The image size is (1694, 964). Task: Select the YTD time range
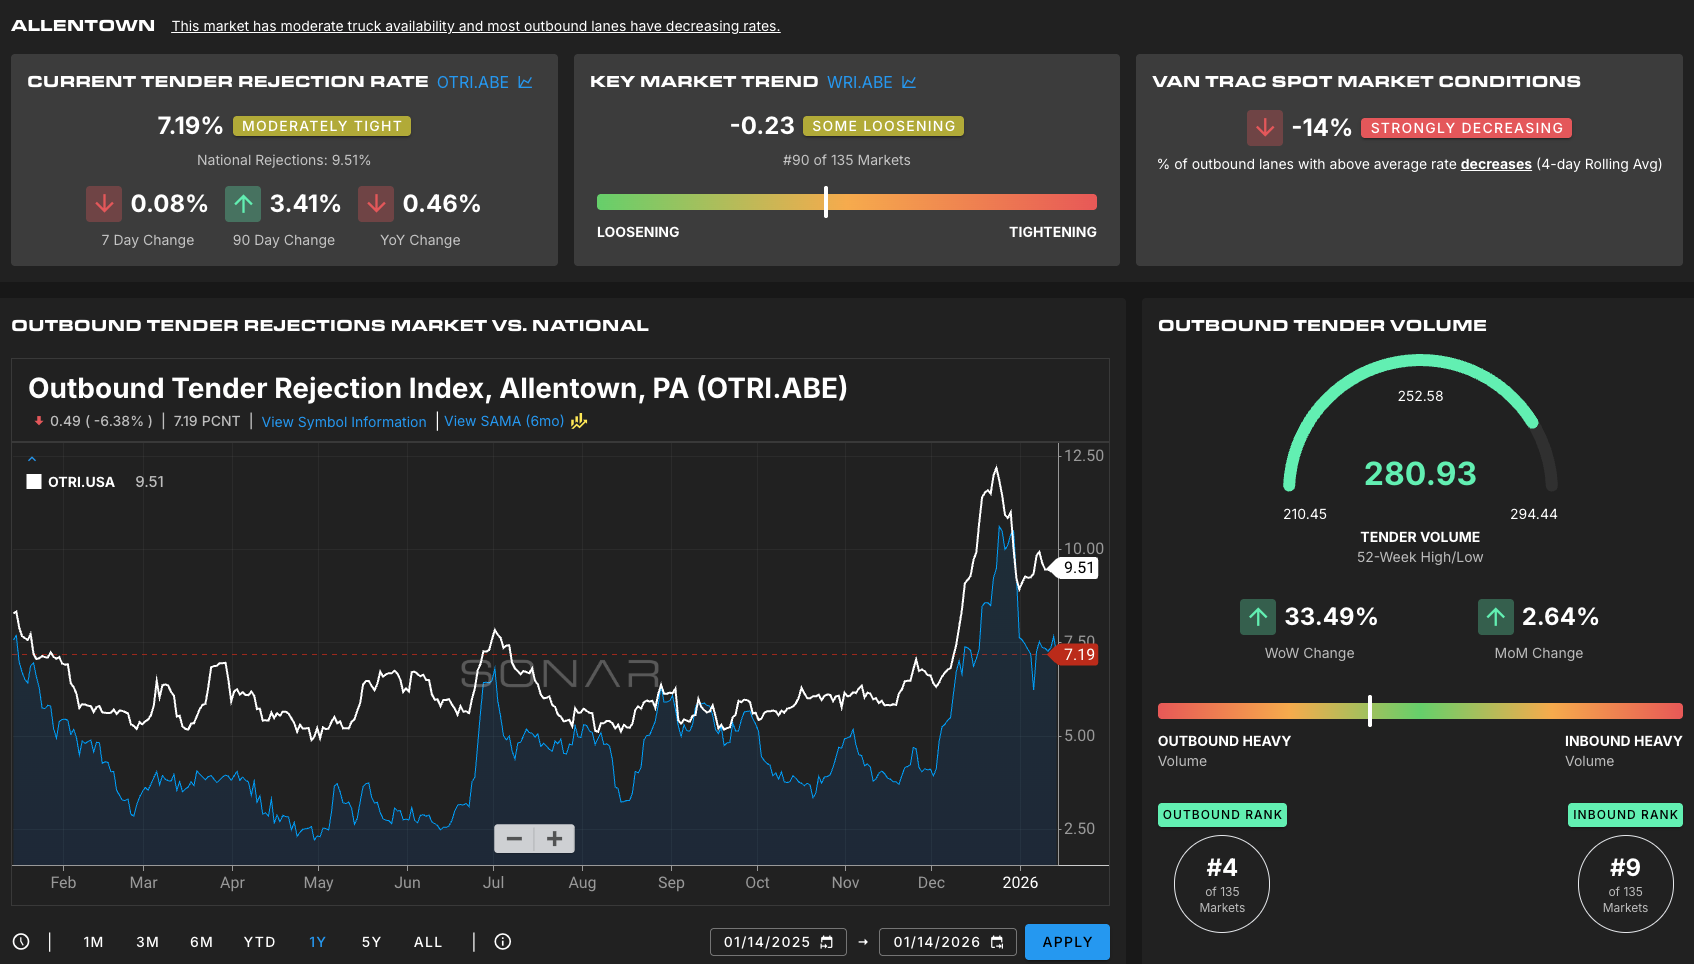pos(259,942)
